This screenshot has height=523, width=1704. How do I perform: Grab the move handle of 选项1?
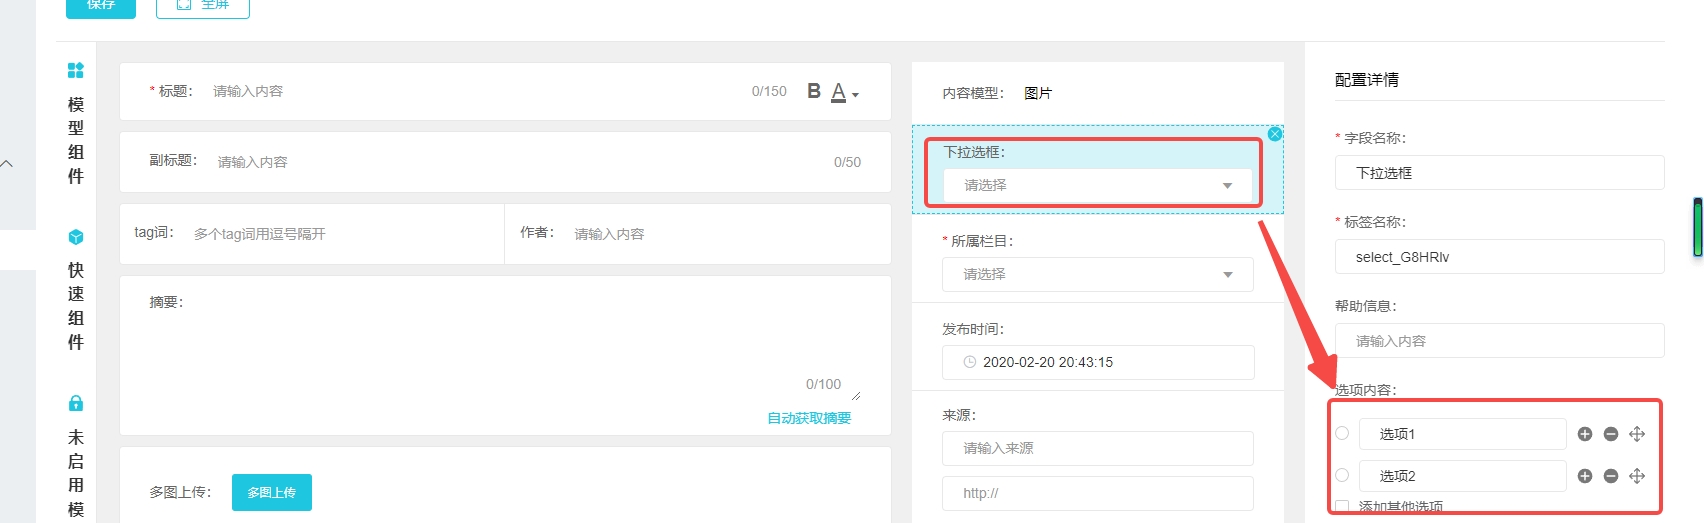click(x=1637, y=434)
